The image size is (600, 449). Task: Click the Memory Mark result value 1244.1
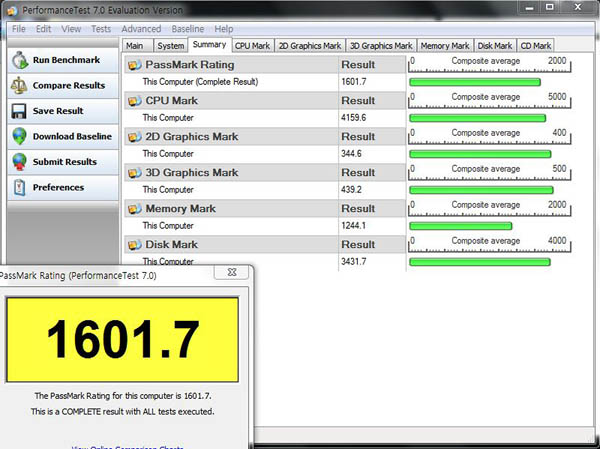point(354,226)
